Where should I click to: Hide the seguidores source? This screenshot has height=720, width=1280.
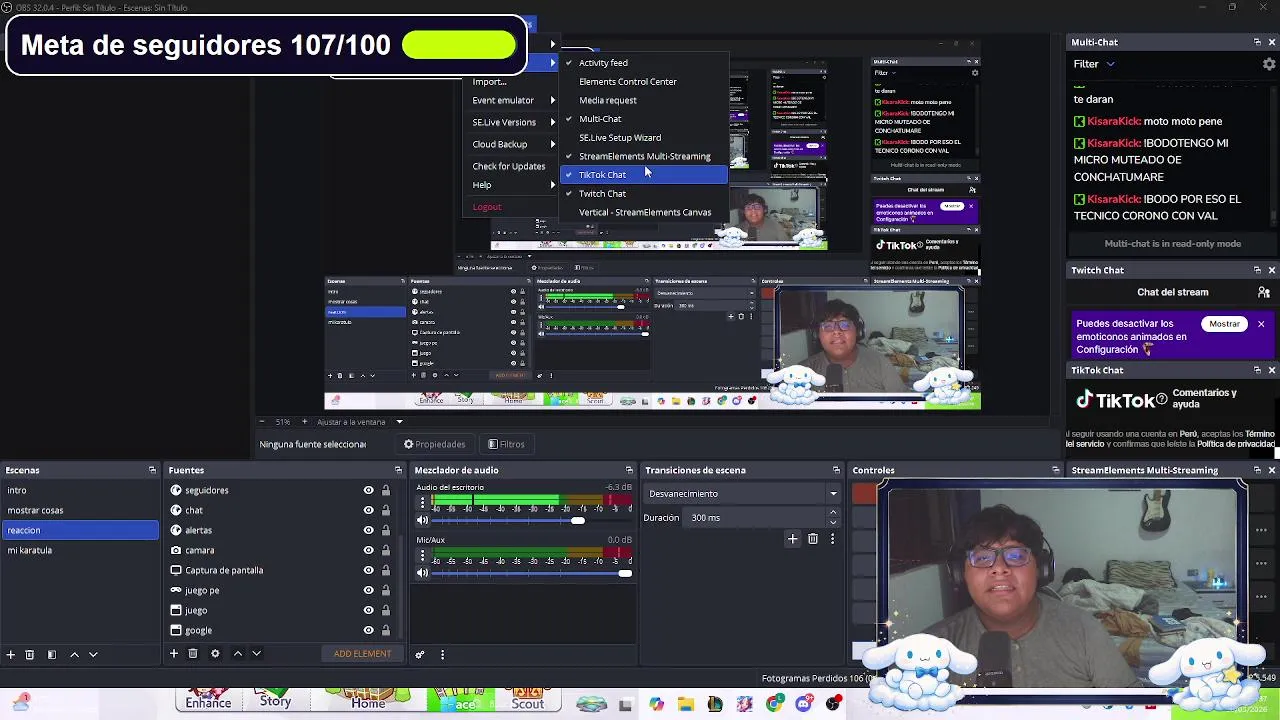368,490
